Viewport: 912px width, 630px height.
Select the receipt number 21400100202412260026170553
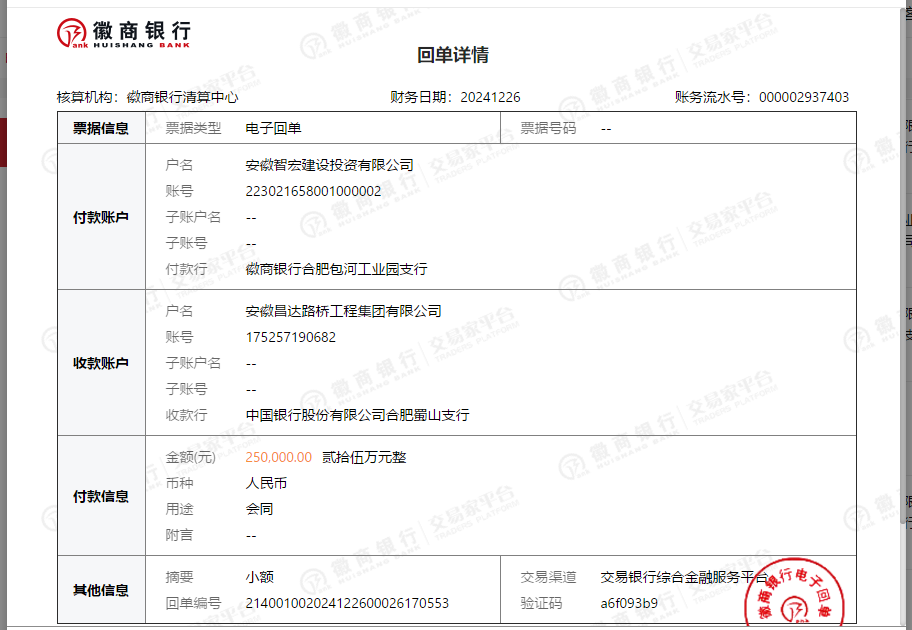(x=347, y=603)
